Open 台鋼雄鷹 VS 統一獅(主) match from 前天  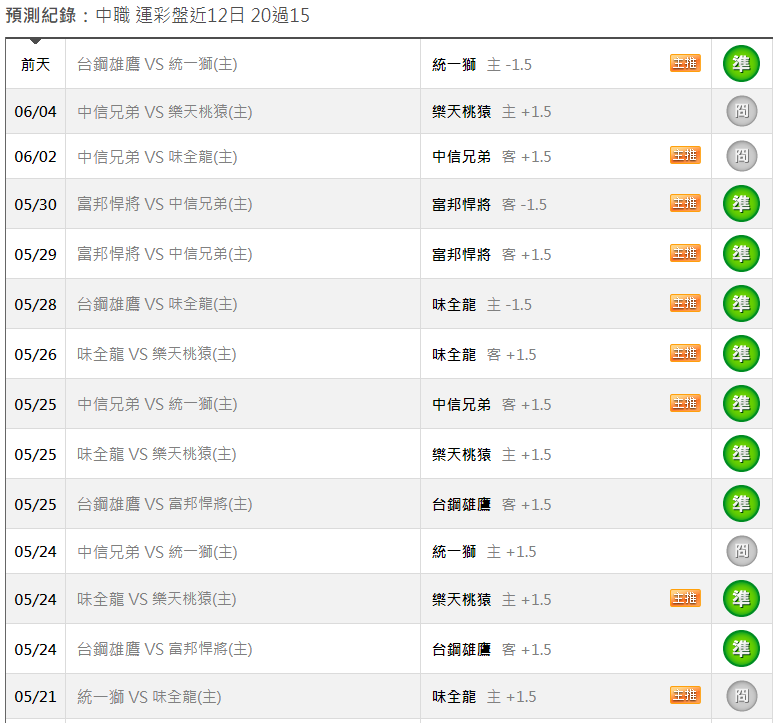point(157,64)
